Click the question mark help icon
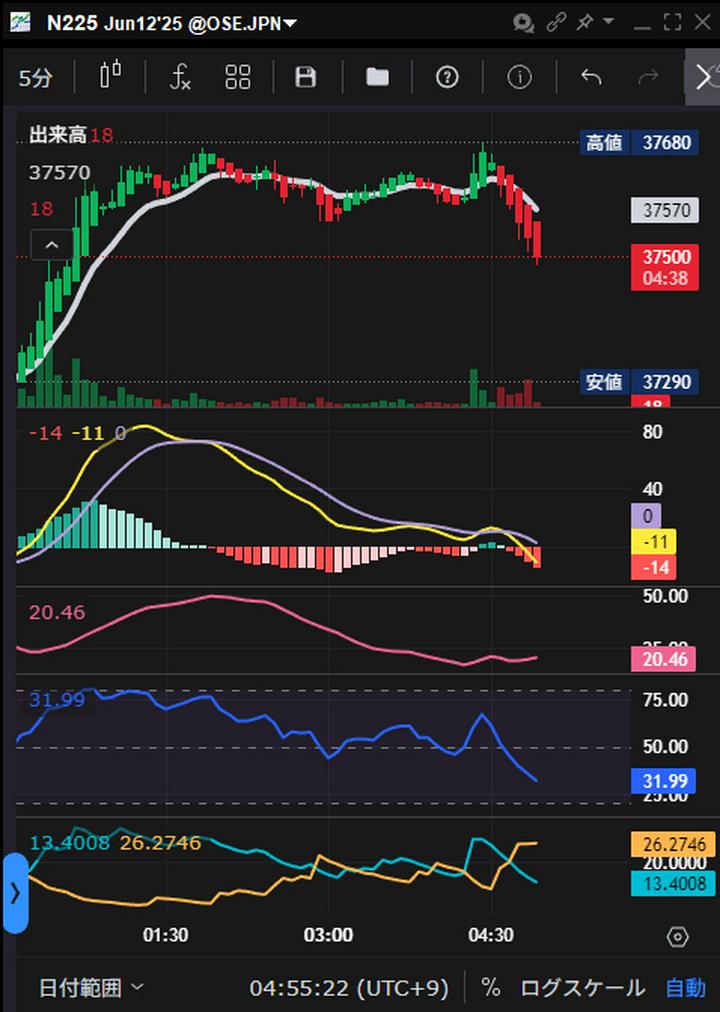Viewport: 720px width, 1012px height. coord(447,77)
